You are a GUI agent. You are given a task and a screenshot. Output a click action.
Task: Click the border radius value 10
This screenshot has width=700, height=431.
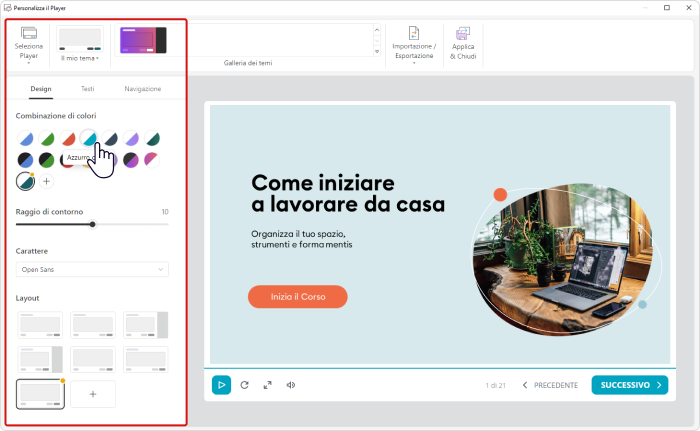point(165,212)
